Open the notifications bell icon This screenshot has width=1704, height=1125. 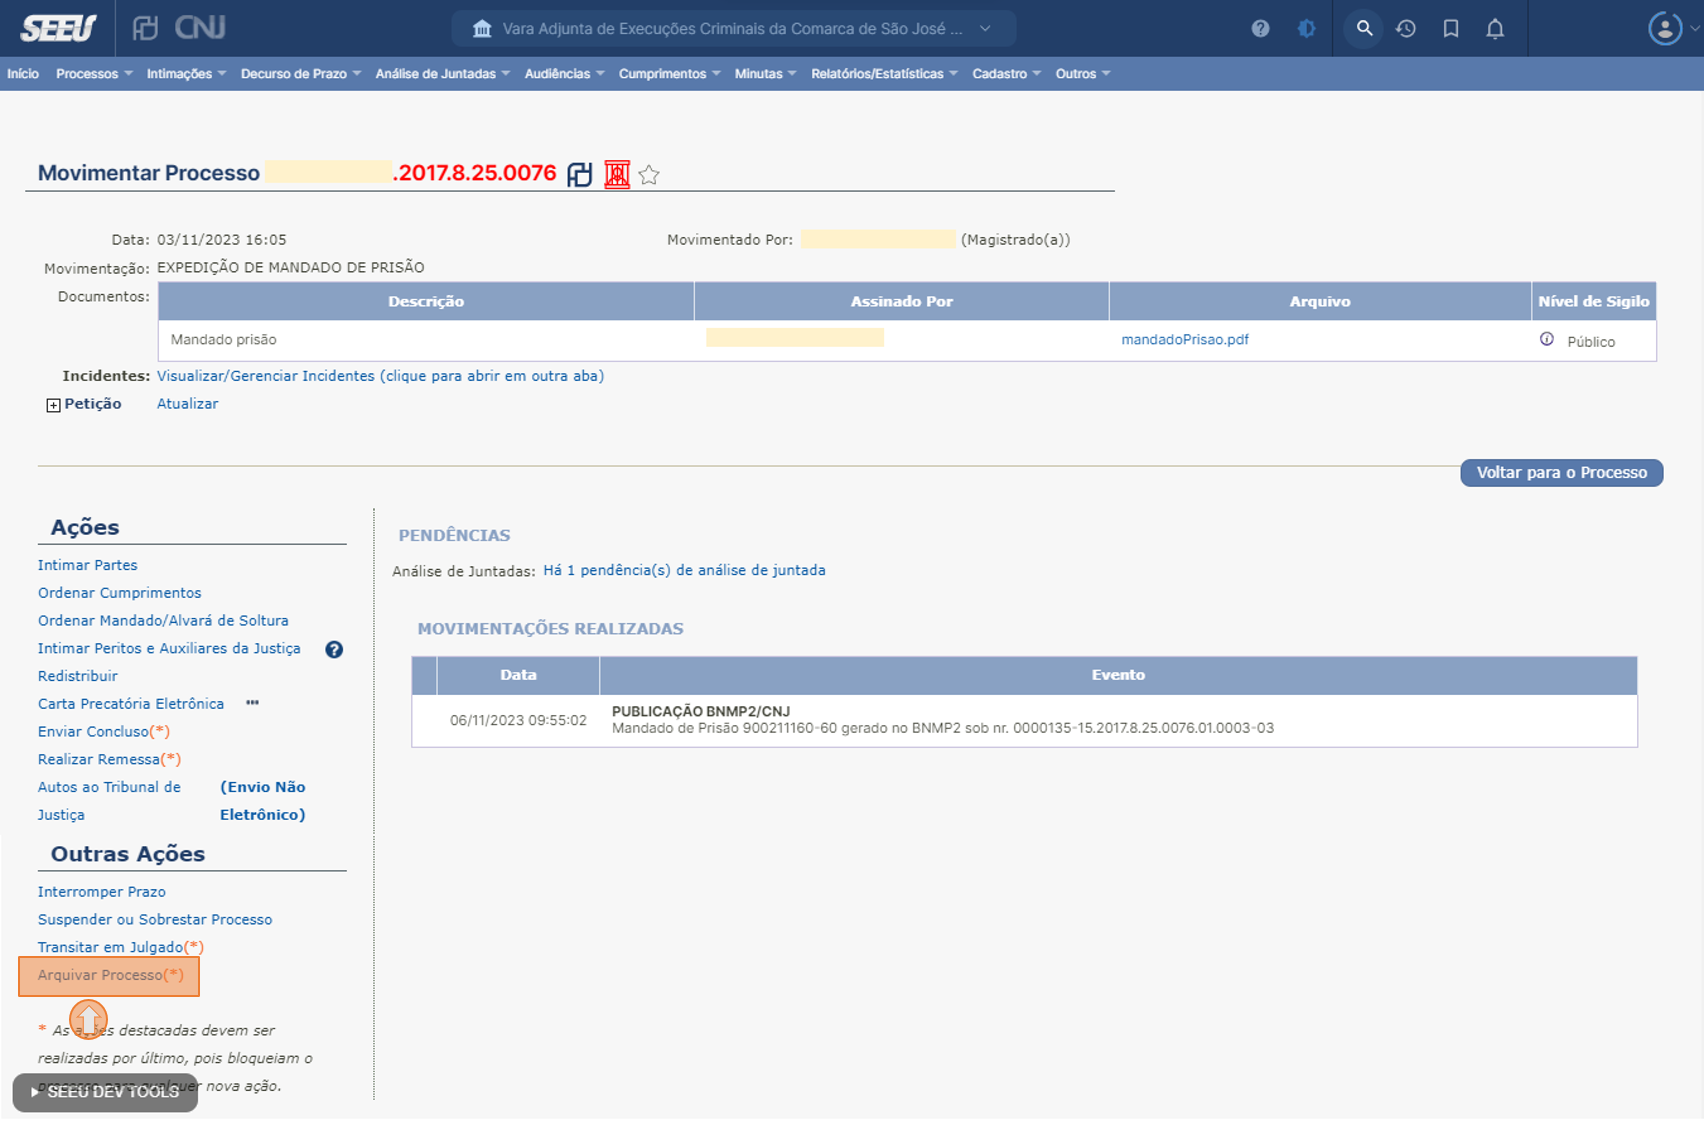click(1495, 29)
